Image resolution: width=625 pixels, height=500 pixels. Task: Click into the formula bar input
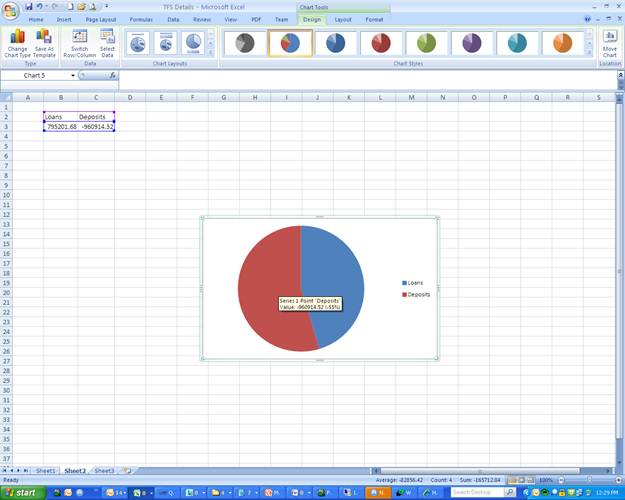coord(367,79)
